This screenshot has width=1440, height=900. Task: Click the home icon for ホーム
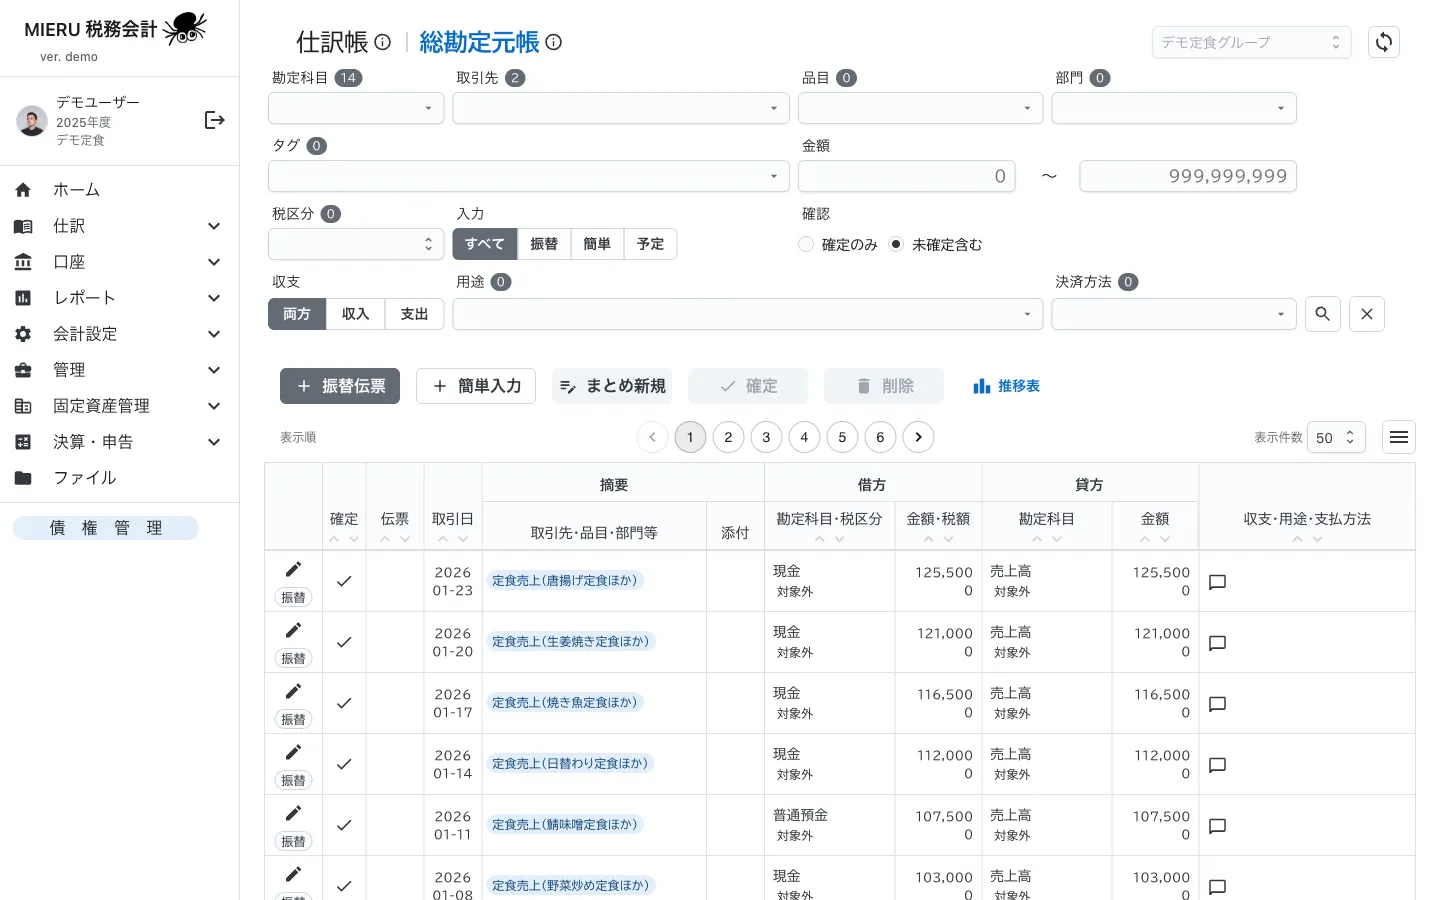23,190
